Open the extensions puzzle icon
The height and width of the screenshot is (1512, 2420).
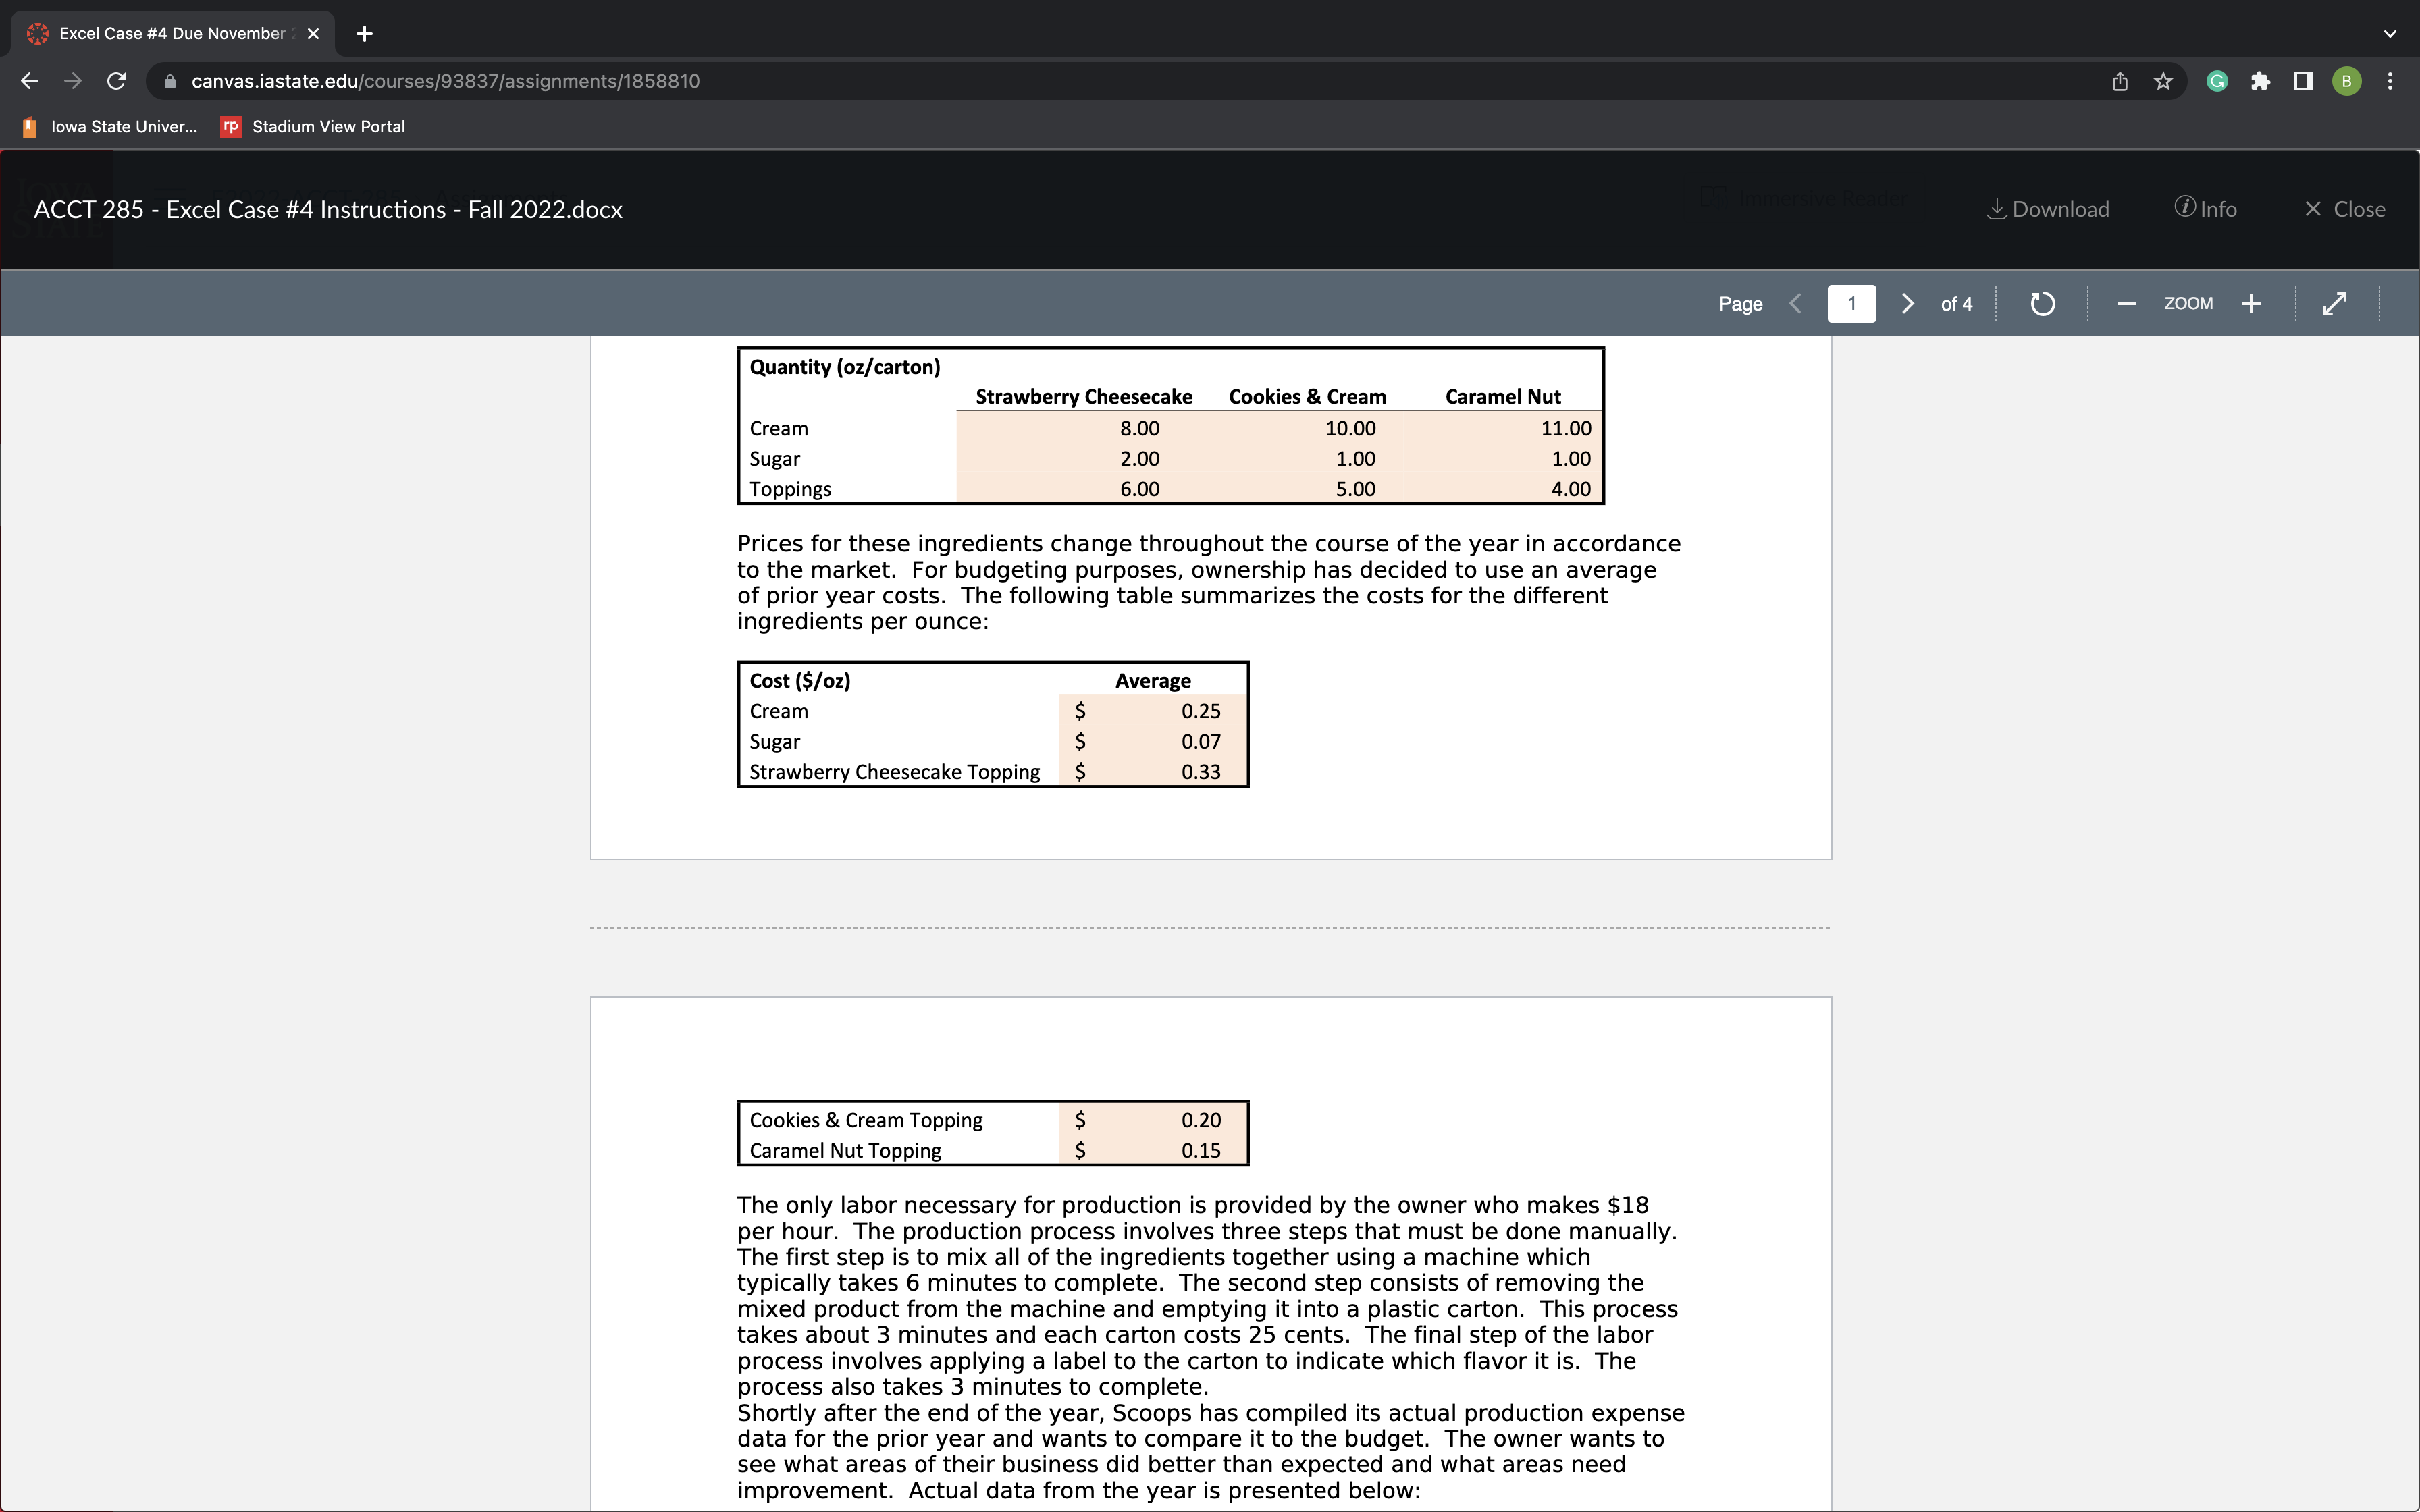pos(2260,81)
